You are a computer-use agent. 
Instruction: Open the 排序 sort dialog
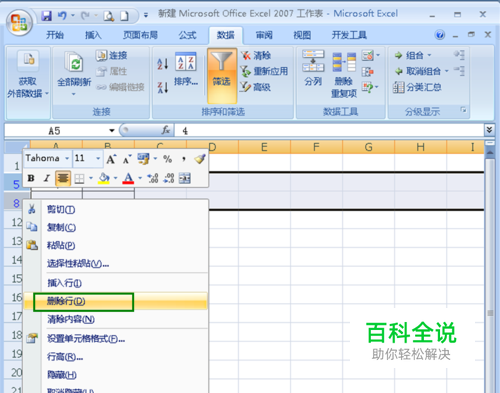point(186,69)
